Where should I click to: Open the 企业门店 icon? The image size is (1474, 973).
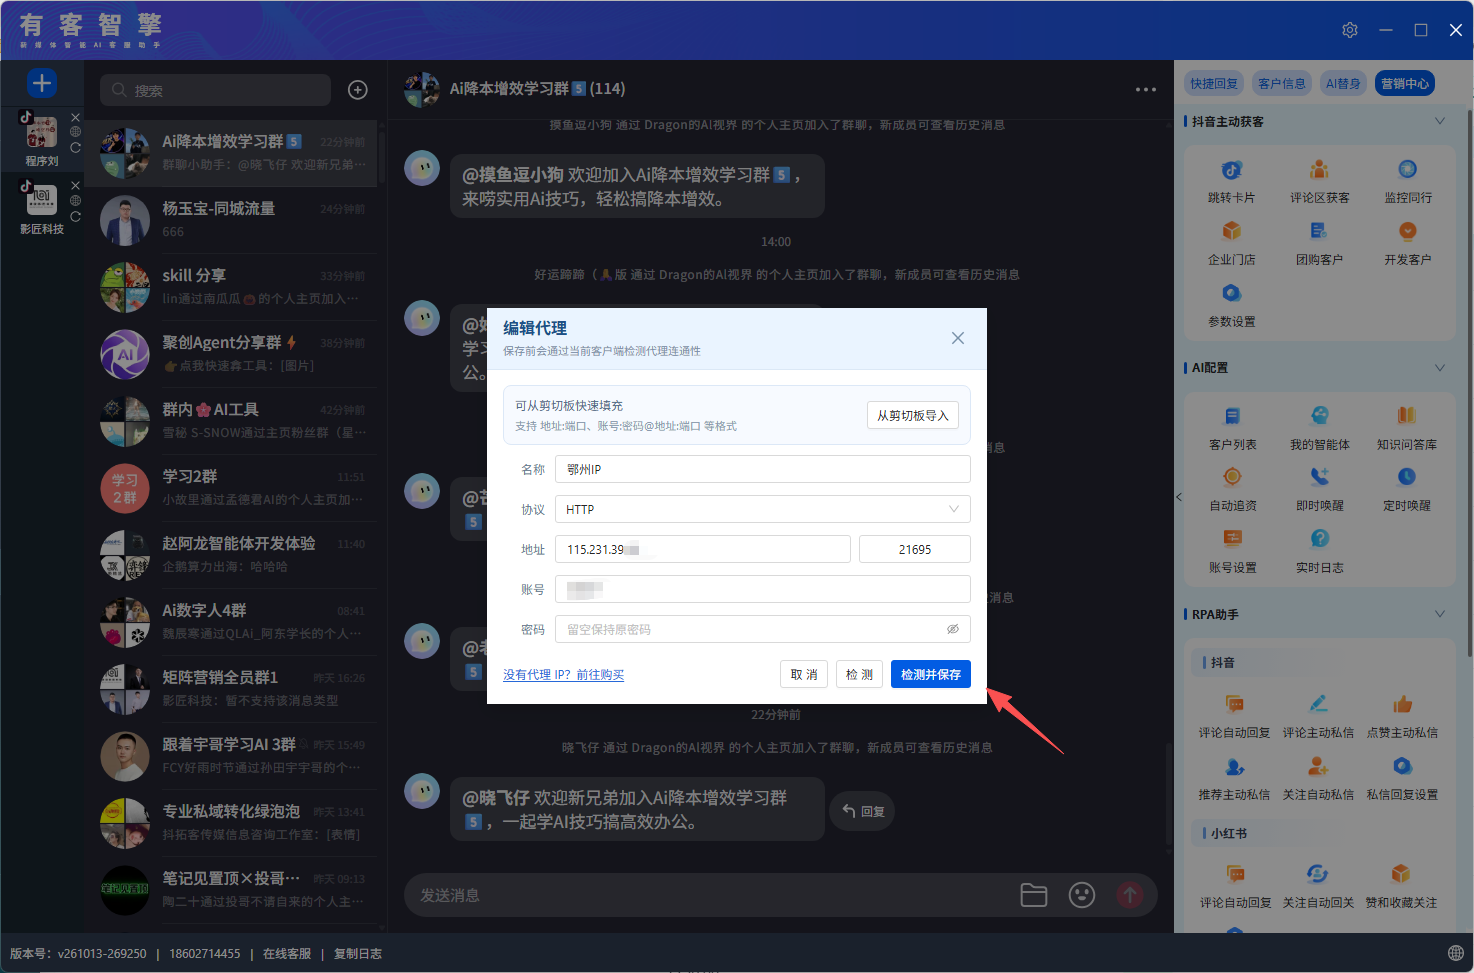1231,232
